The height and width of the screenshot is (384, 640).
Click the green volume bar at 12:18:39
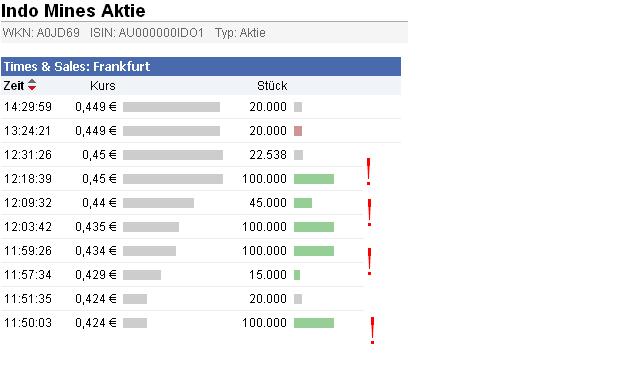(314, 179)
